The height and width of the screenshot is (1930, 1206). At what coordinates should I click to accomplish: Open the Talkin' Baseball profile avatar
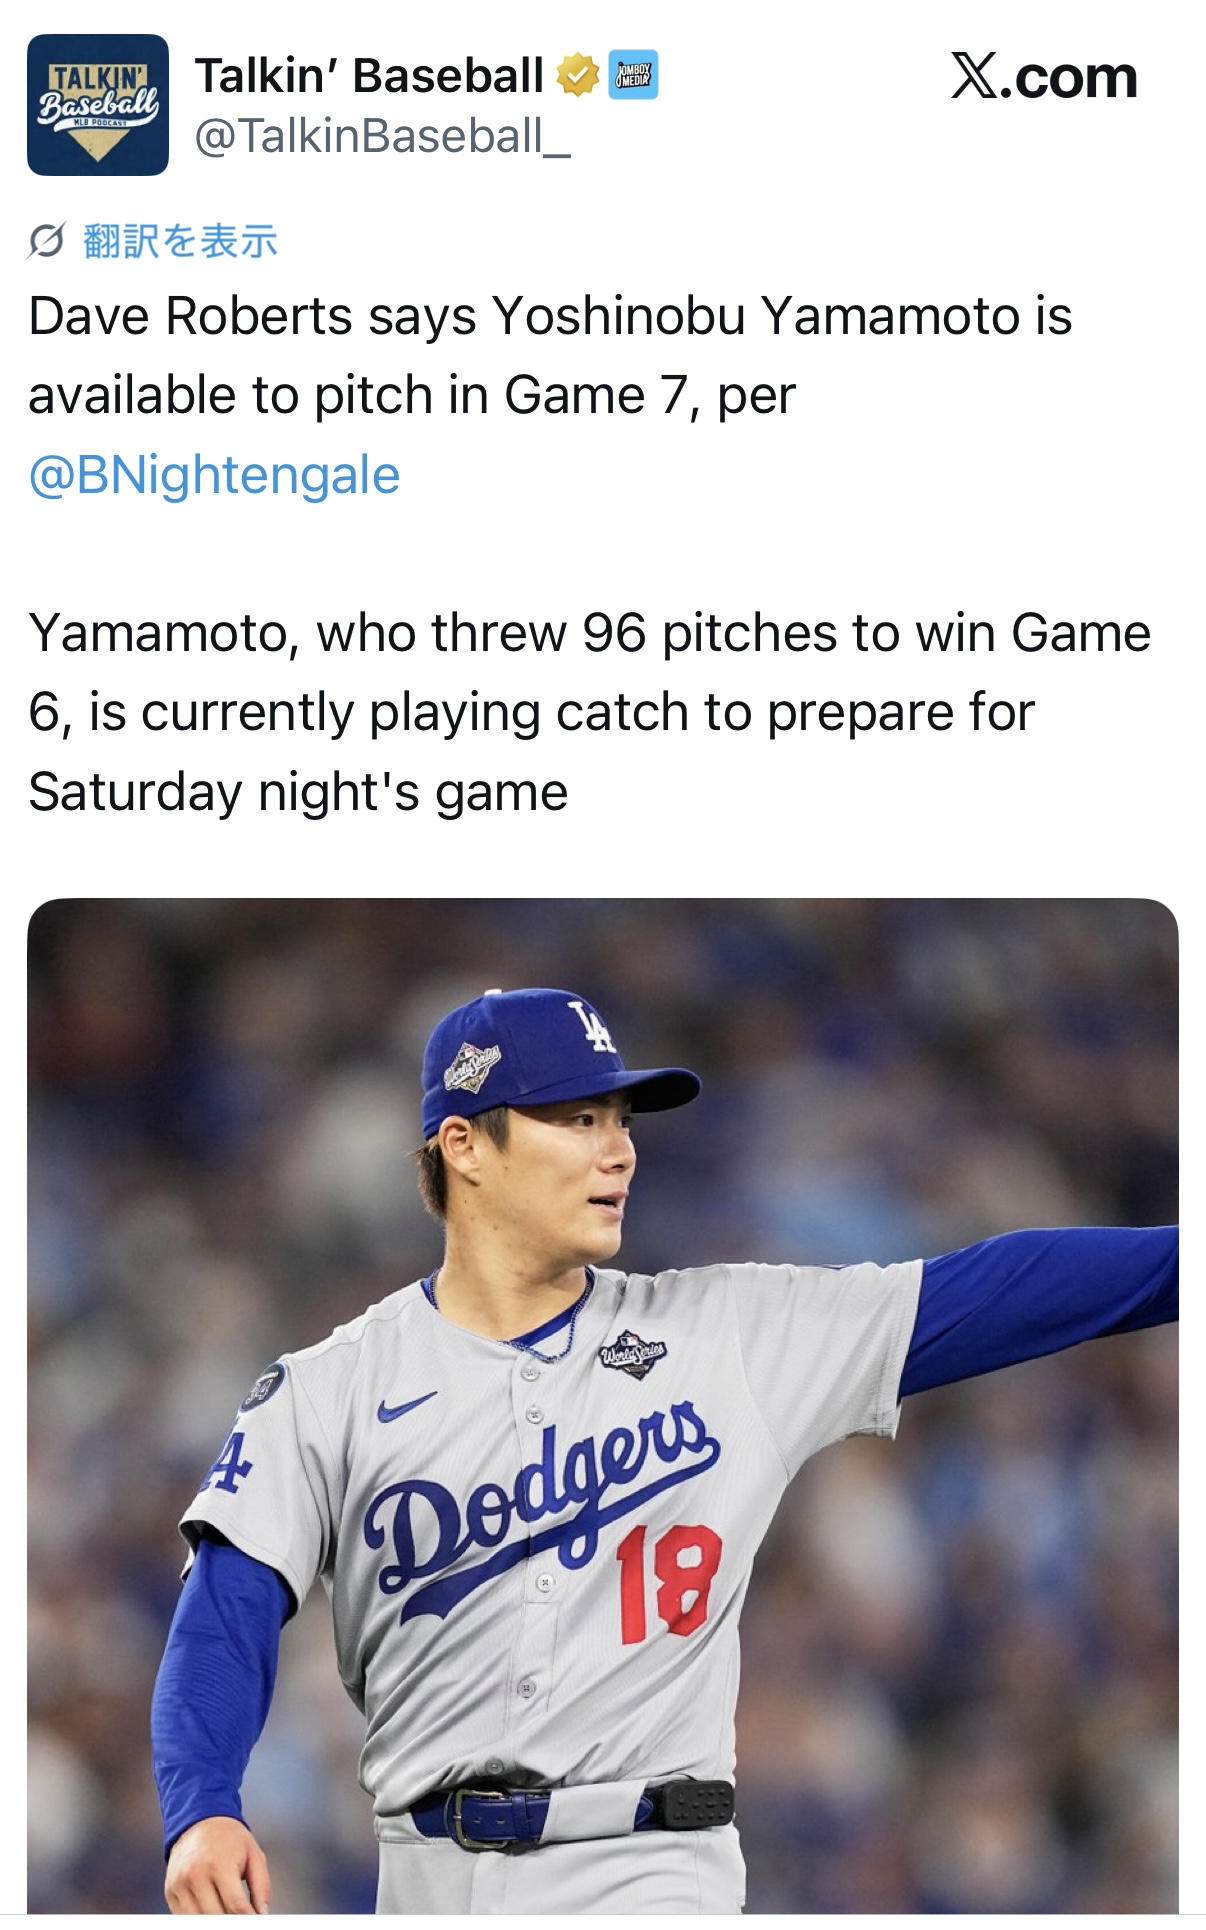pyautogui.click(x=97, y=105)
